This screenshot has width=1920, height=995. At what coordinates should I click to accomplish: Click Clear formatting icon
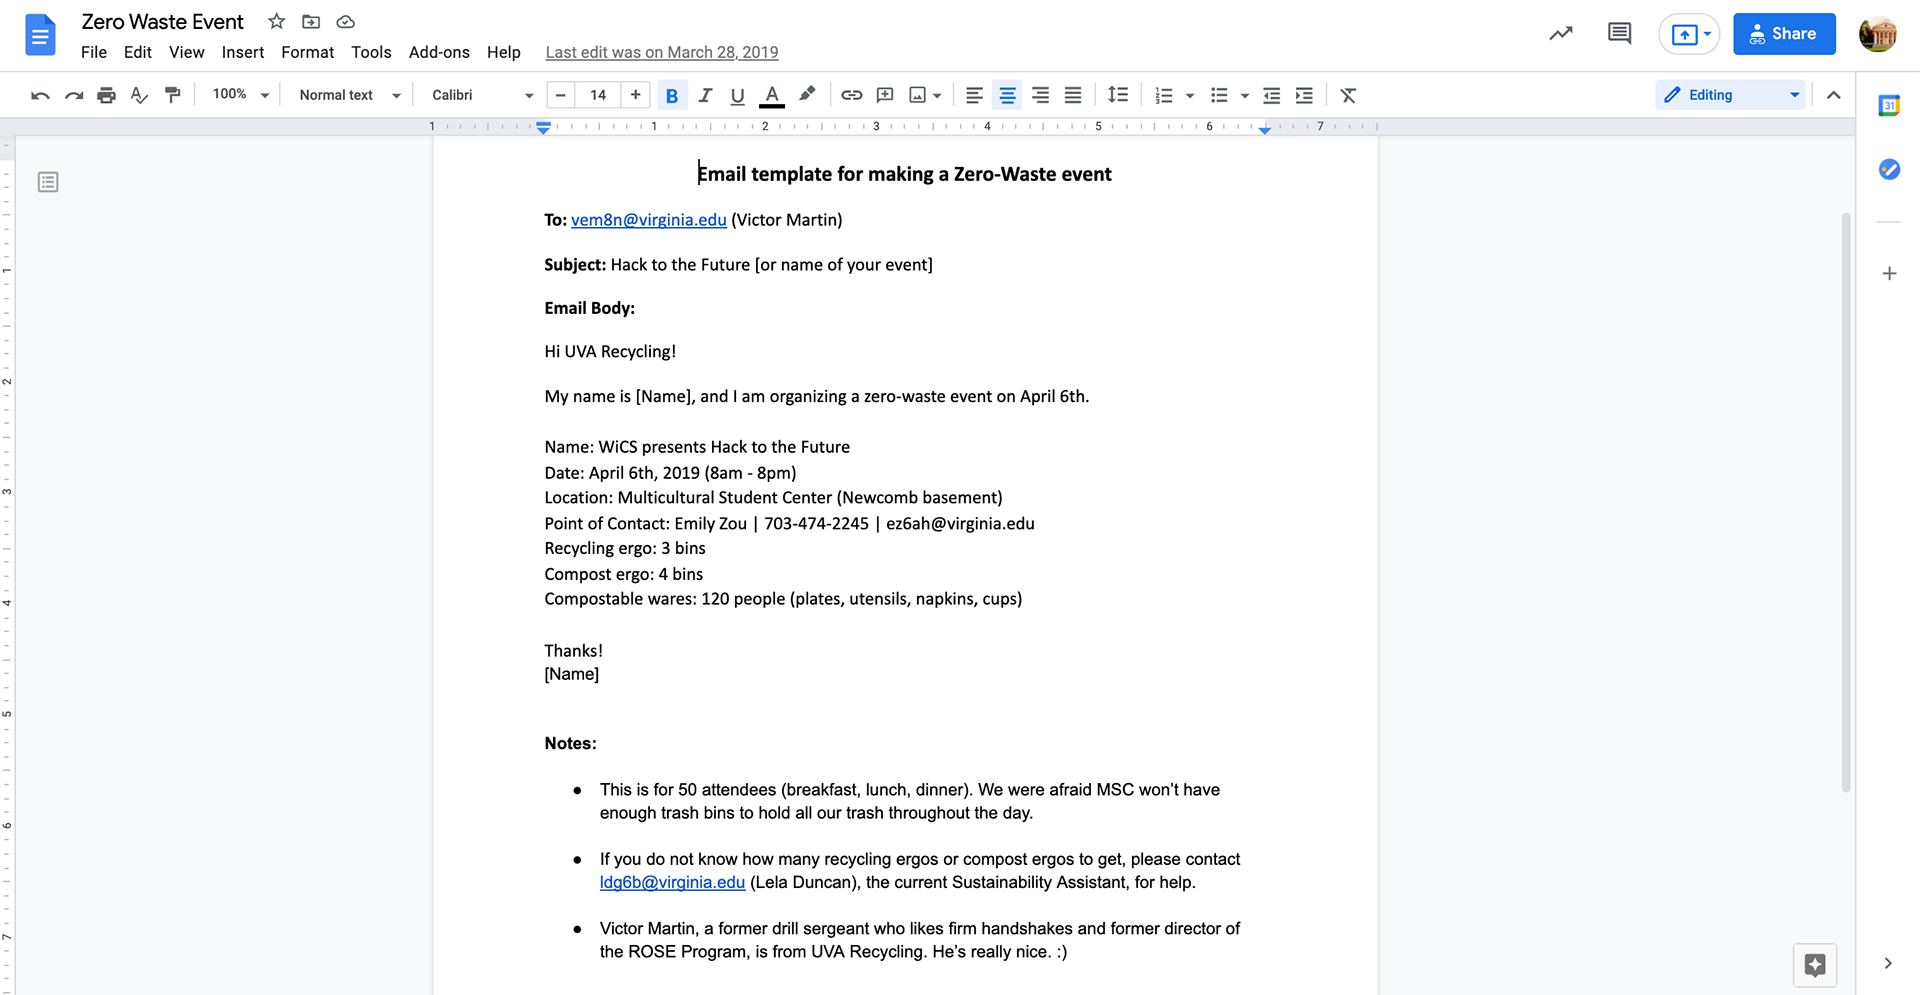pyautogui.click(x=1348, y=95)
